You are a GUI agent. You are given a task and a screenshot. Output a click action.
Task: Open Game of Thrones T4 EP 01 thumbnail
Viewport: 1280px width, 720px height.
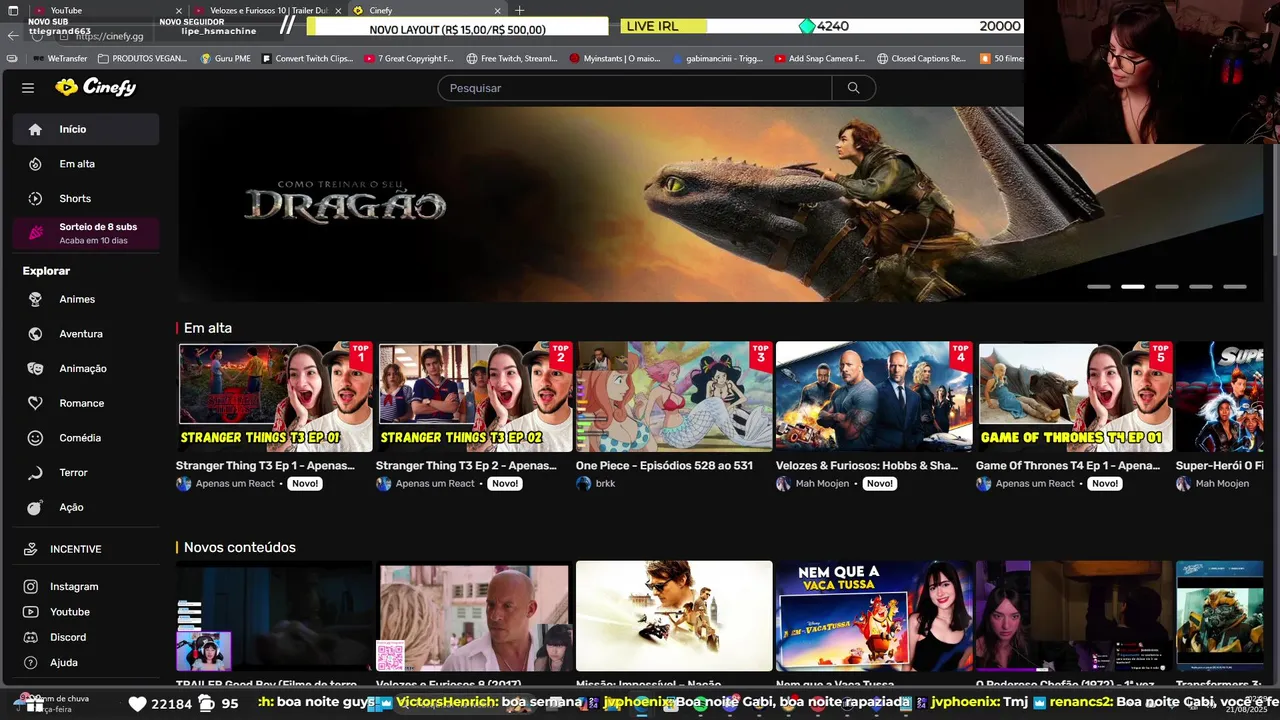[1074, 397]
